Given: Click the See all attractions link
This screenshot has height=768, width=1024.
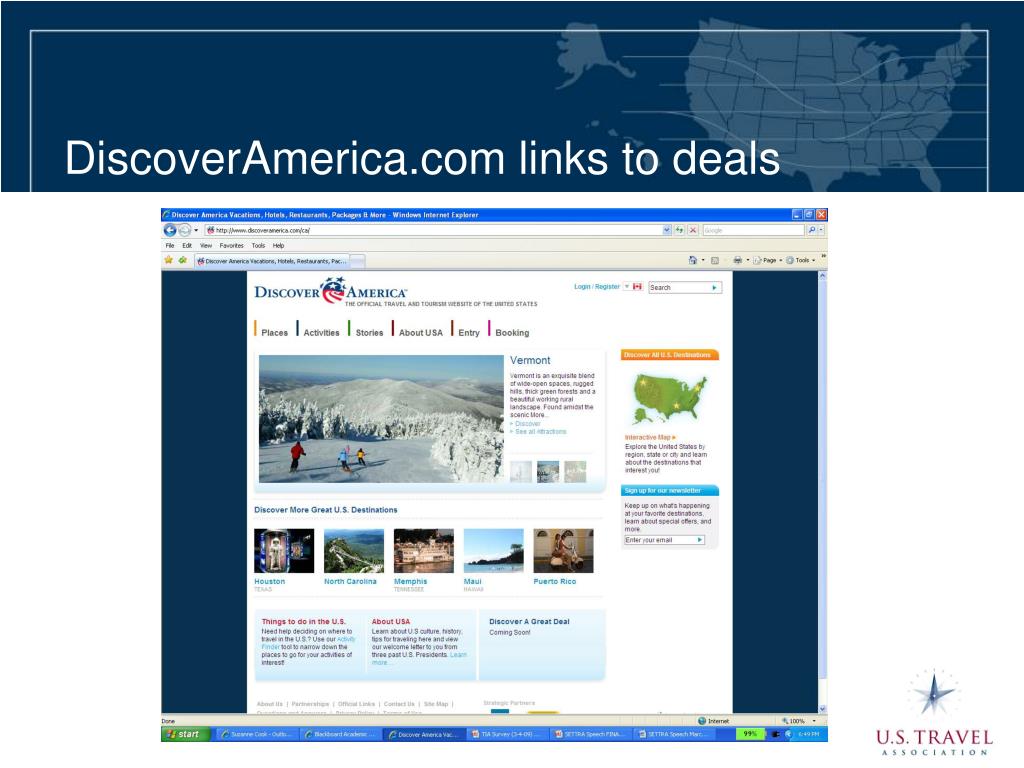Looking at the screenshot, I should click(x=539, y=432).
